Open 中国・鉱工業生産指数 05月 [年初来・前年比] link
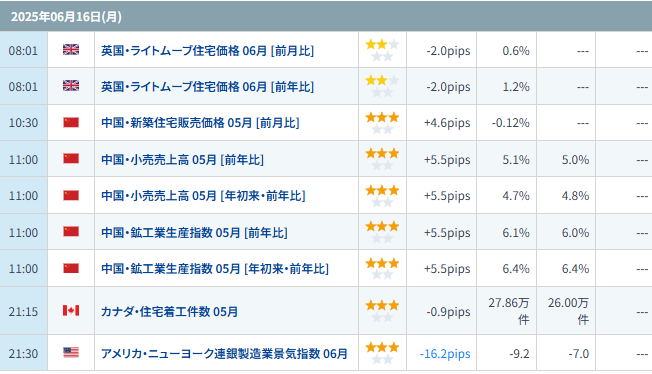 (x=215, y=269)
